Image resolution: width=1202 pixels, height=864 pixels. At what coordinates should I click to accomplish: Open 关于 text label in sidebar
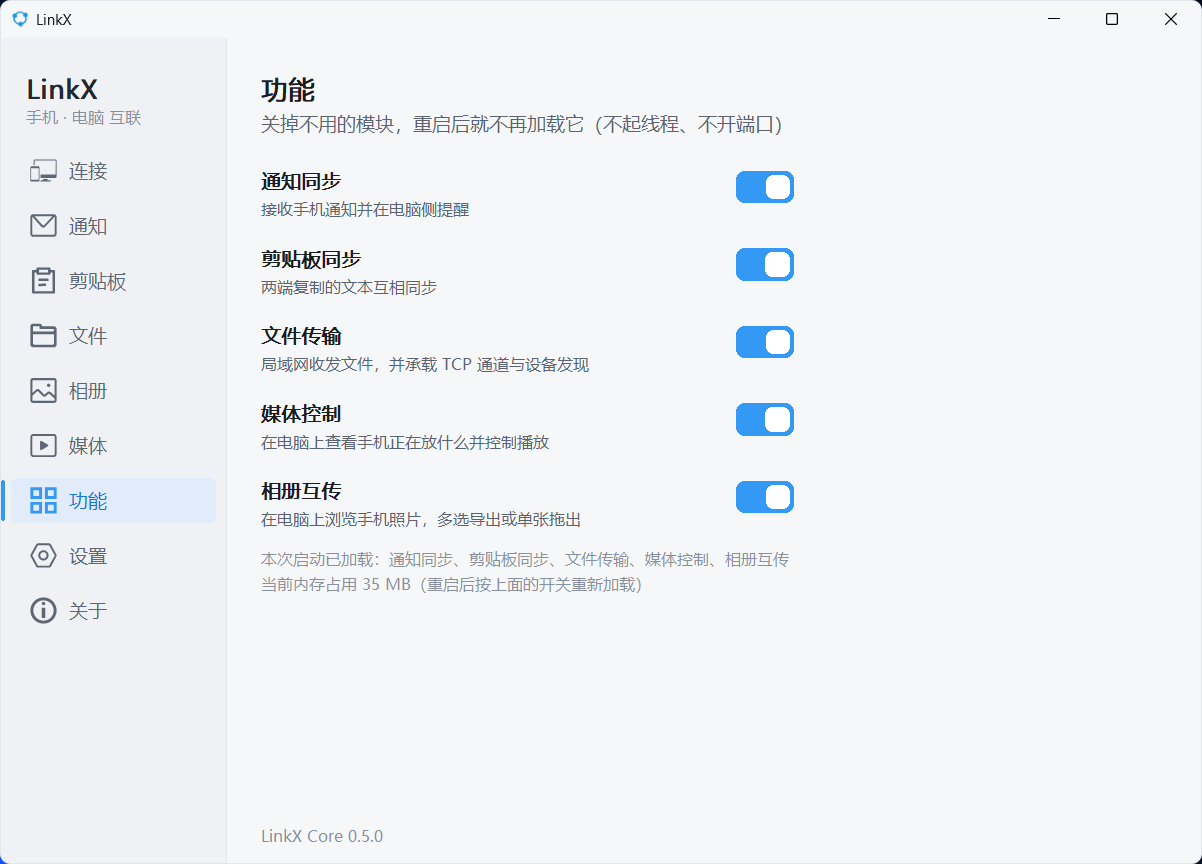point(88,611)
